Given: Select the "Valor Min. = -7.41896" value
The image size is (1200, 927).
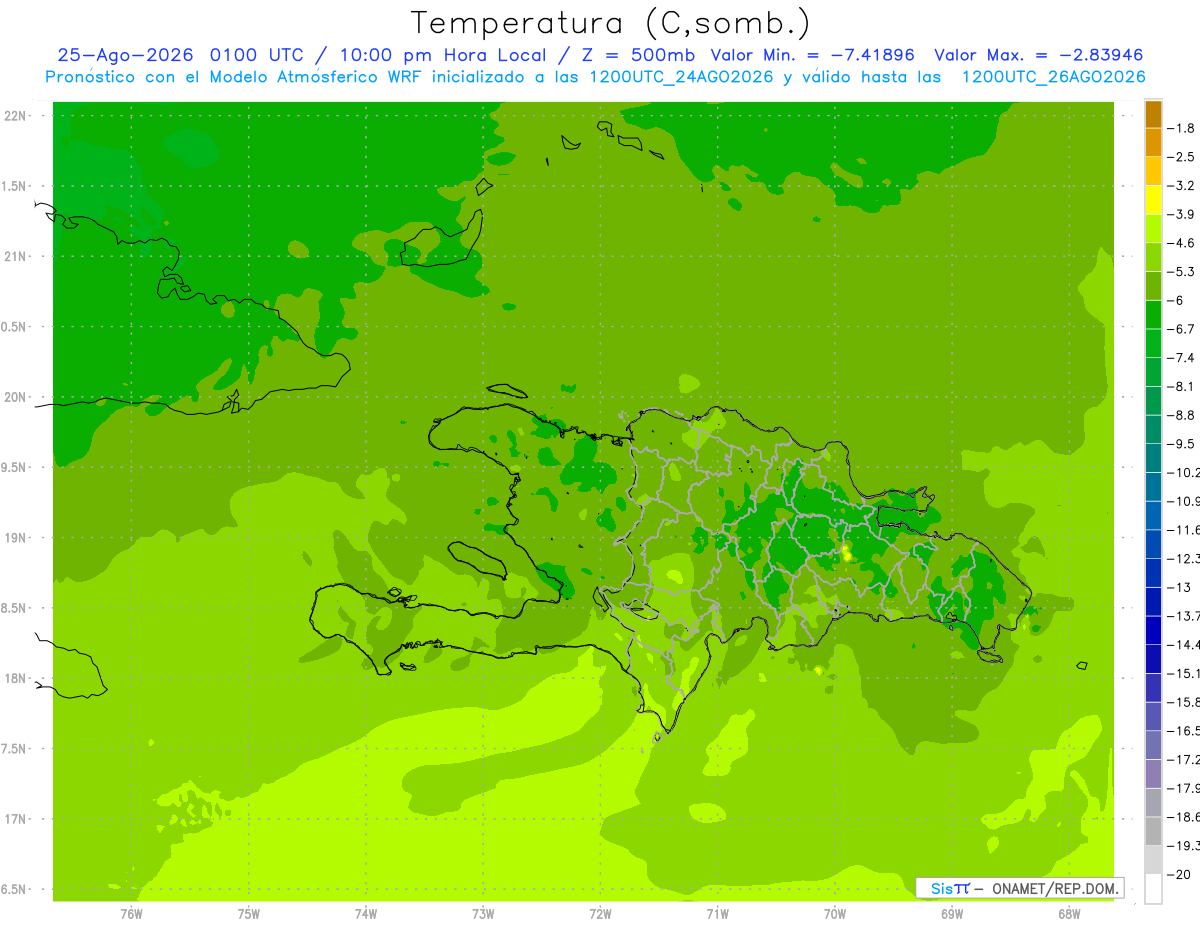Looking at the screenshot, I should (x=812, y=55).
